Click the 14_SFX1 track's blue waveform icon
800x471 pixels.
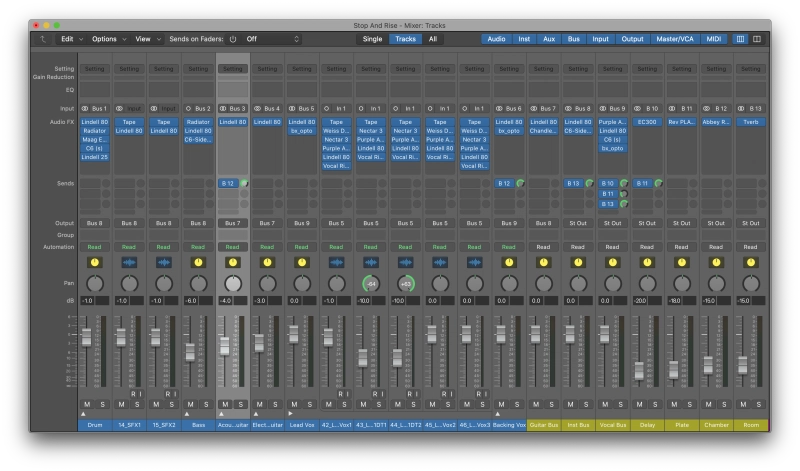coord(129,262)
